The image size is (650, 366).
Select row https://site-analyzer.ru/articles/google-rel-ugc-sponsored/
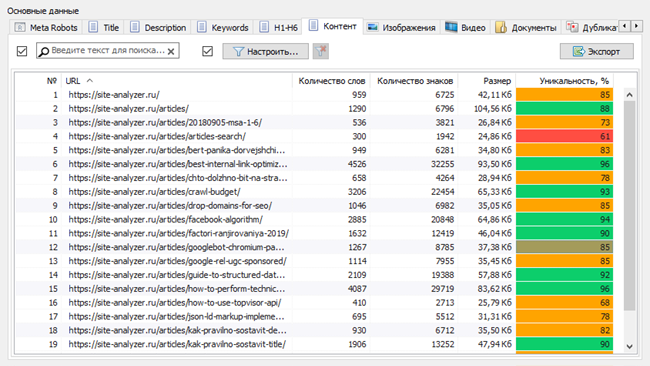[315, 261]
